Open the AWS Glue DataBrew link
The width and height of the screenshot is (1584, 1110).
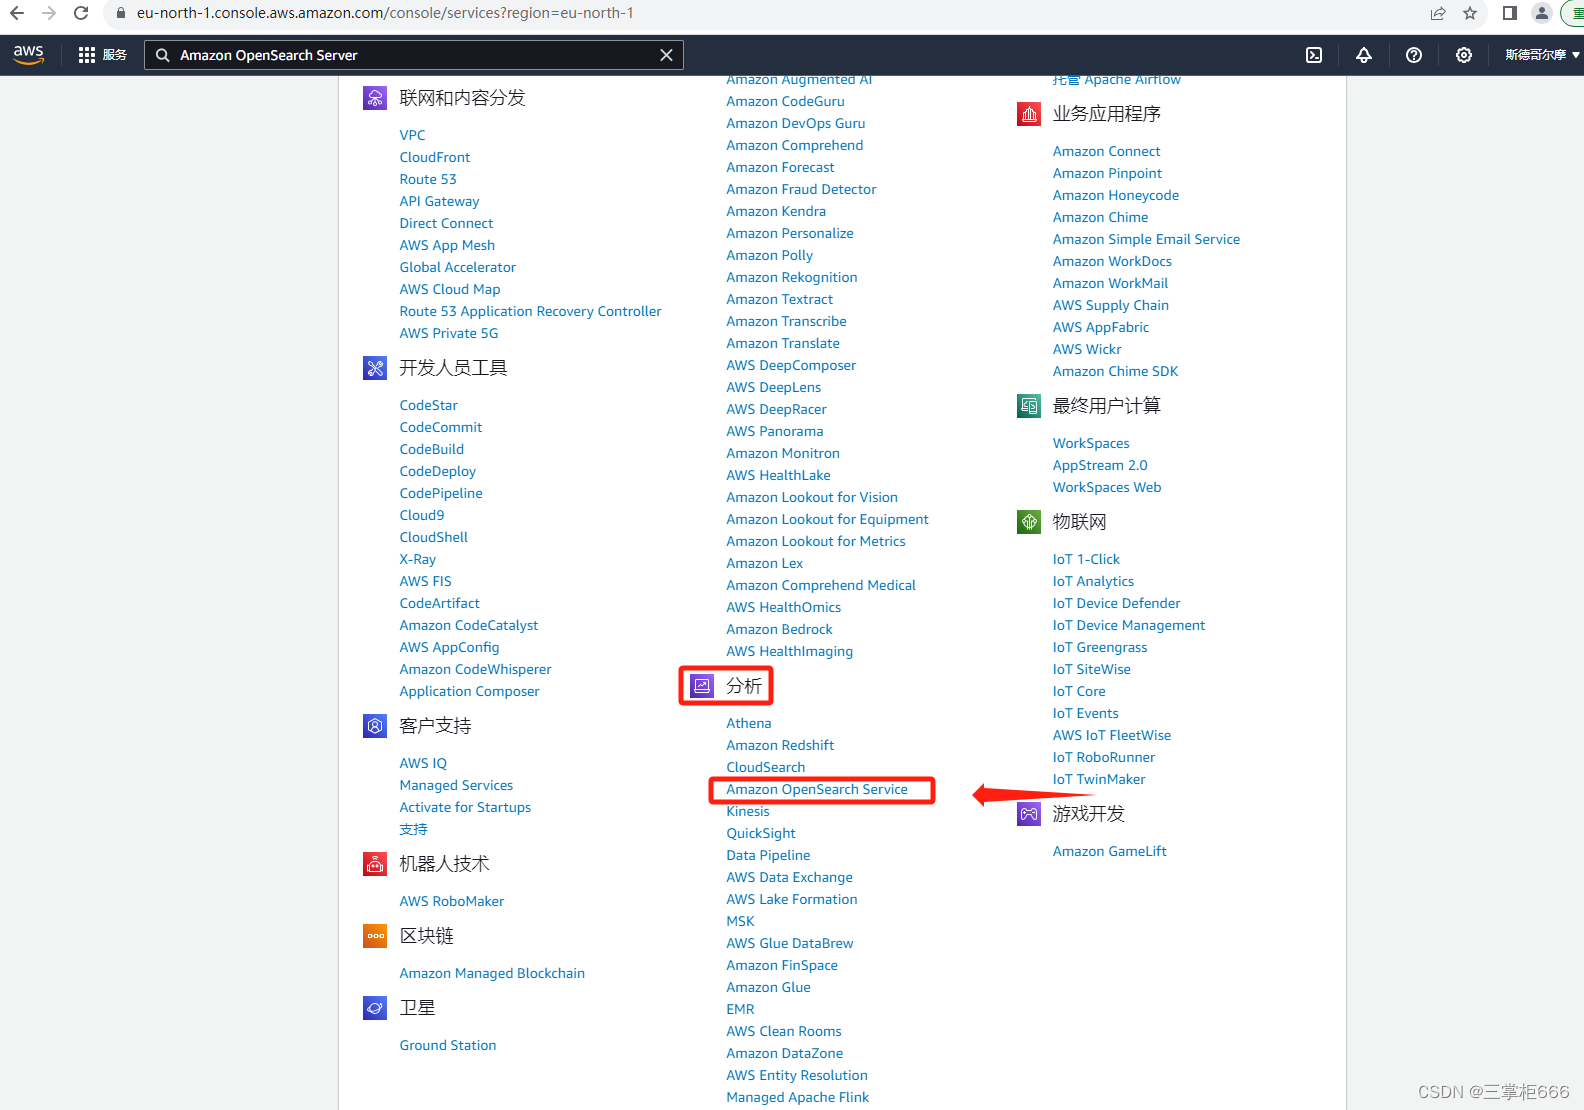pos(790,944)
